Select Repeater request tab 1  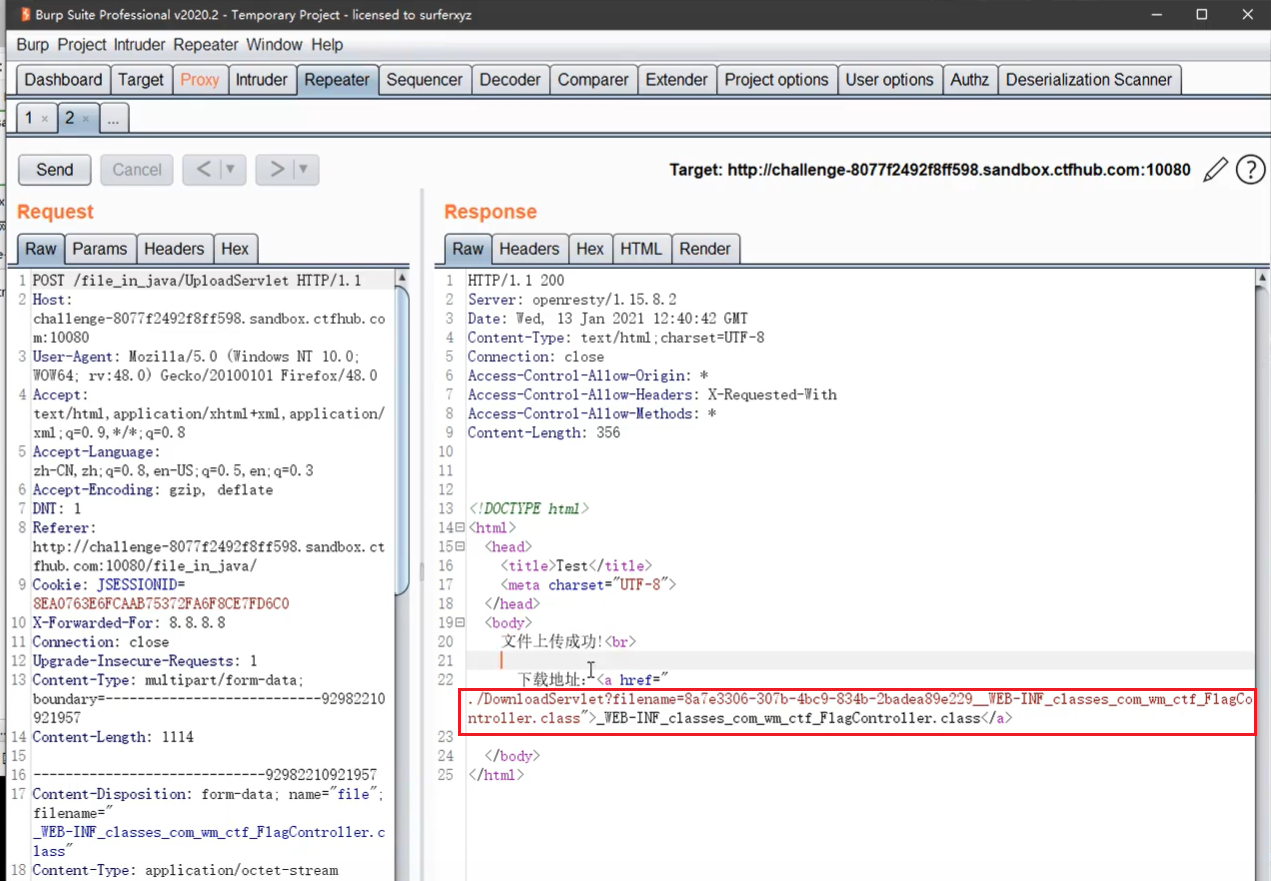pos(36,118)
